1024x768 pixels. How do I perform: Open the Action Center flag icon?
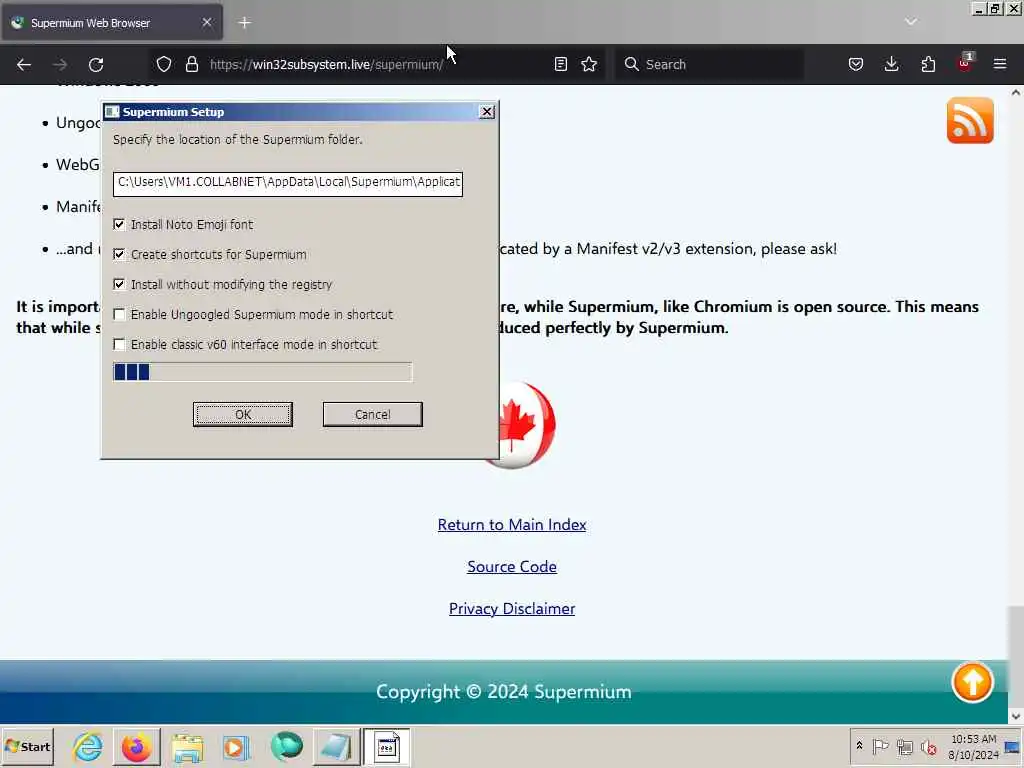click(880, 746)
